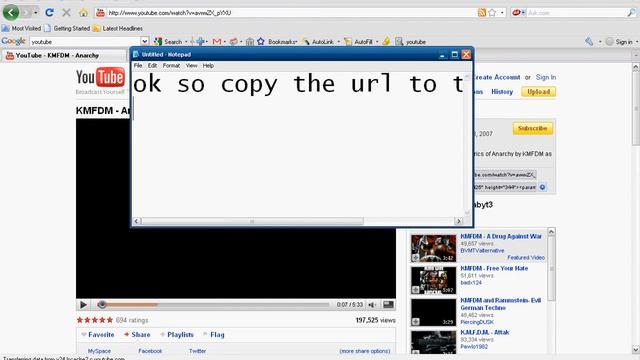640x360 pixels.
Task: Reload the page with the refresh icon
Action: point(49,13)
